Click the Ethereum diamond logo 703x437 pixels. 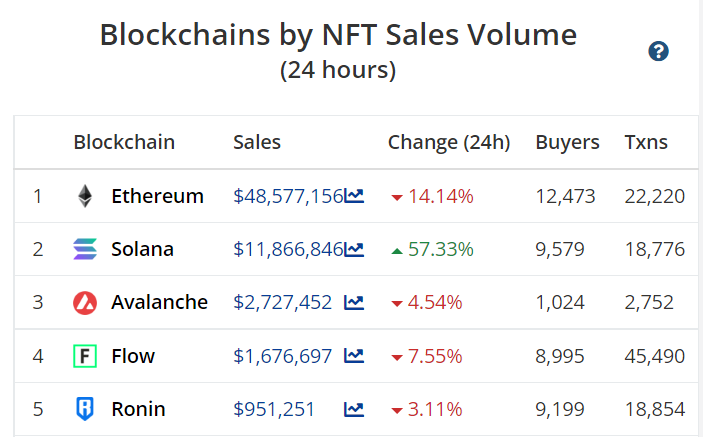(x=85, y=196)
